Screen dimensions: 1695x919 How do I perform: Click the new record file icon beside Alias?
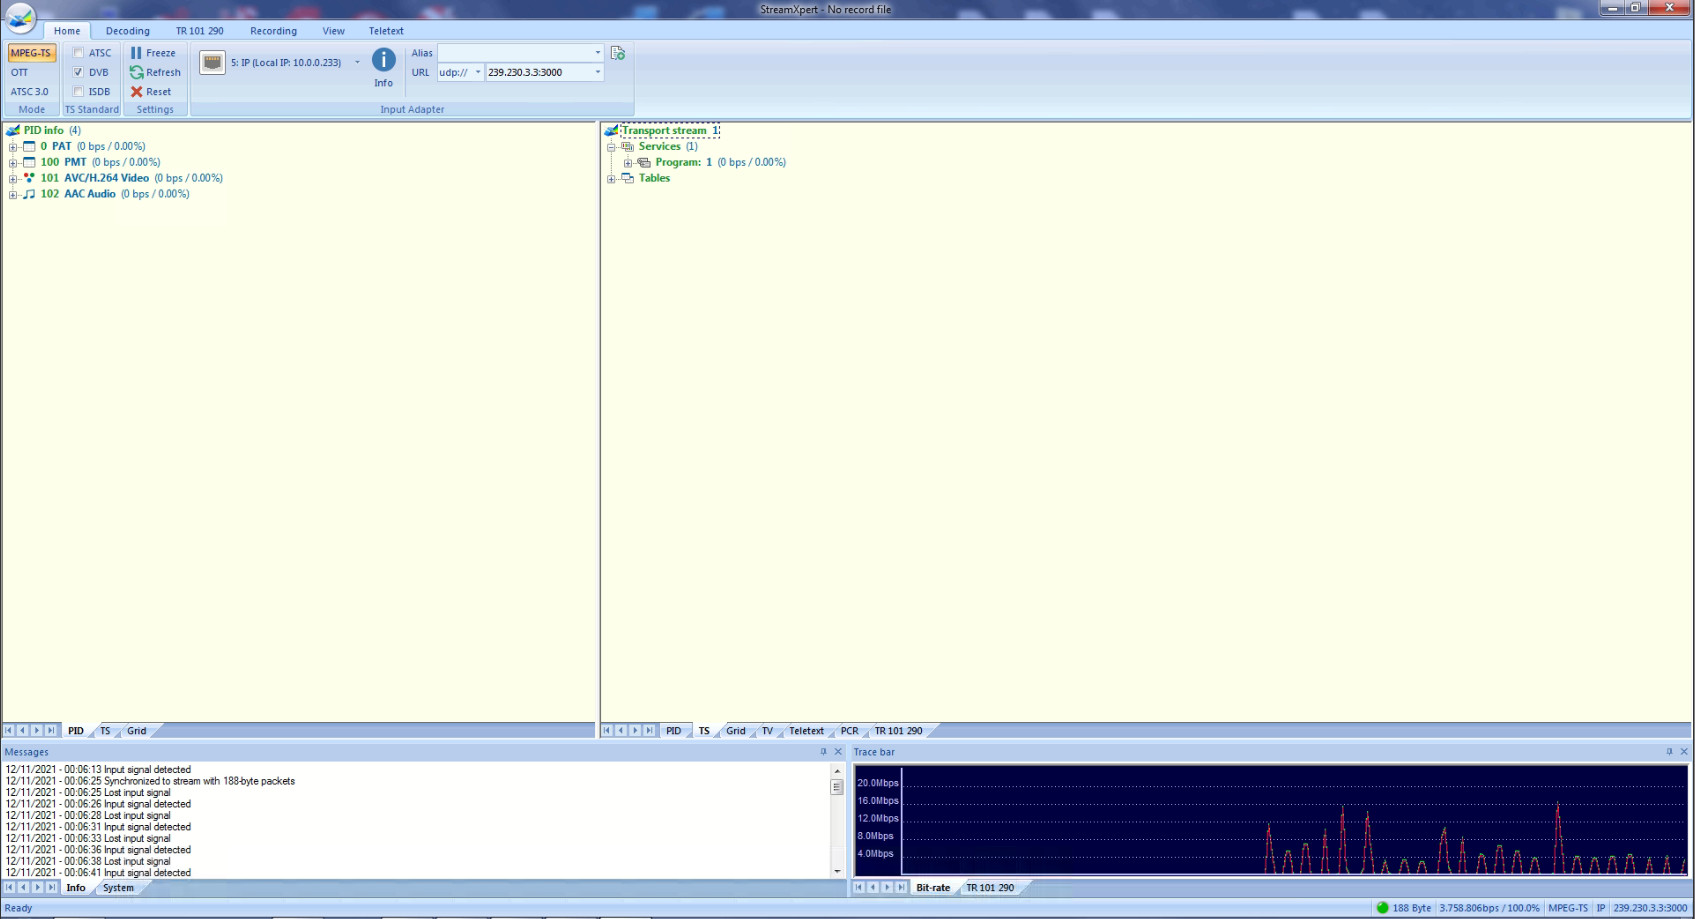616,52
